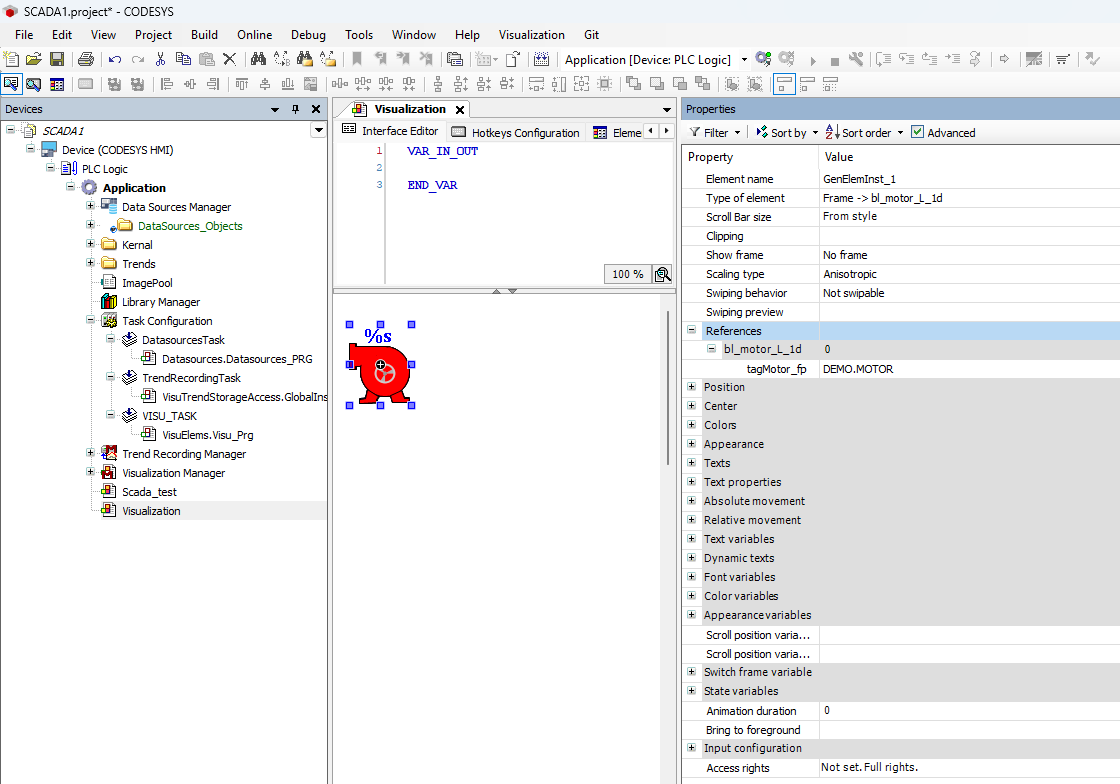
Task: Switch to the Interface Editor tab
Action: (391, 131)
